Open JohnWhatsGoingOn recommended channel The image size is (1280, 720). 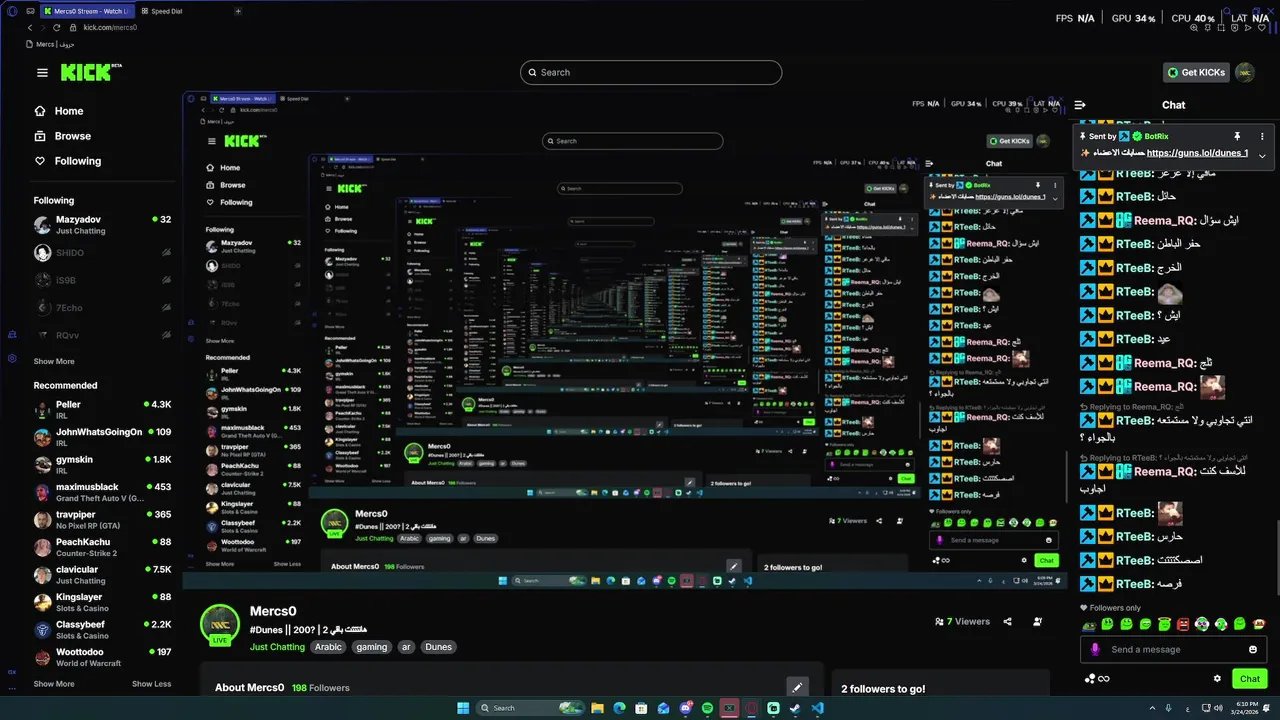coord(102,437)
